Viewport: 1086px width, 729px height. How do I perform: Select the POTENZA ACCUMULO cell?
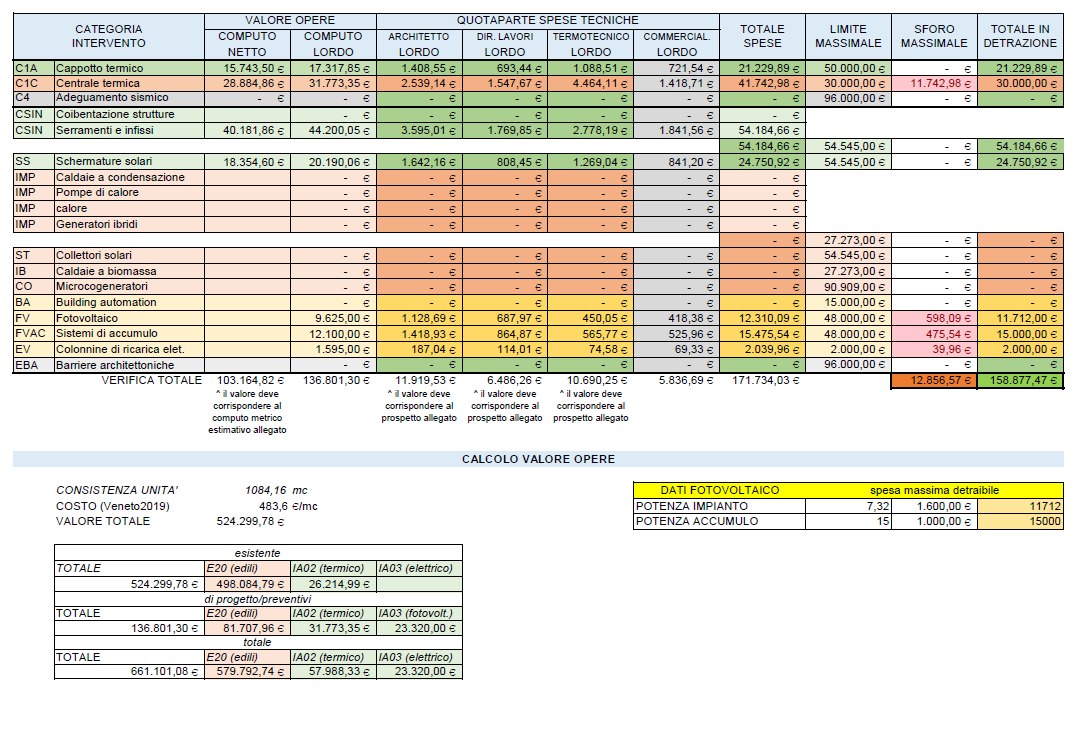click(x=720, y=522)
